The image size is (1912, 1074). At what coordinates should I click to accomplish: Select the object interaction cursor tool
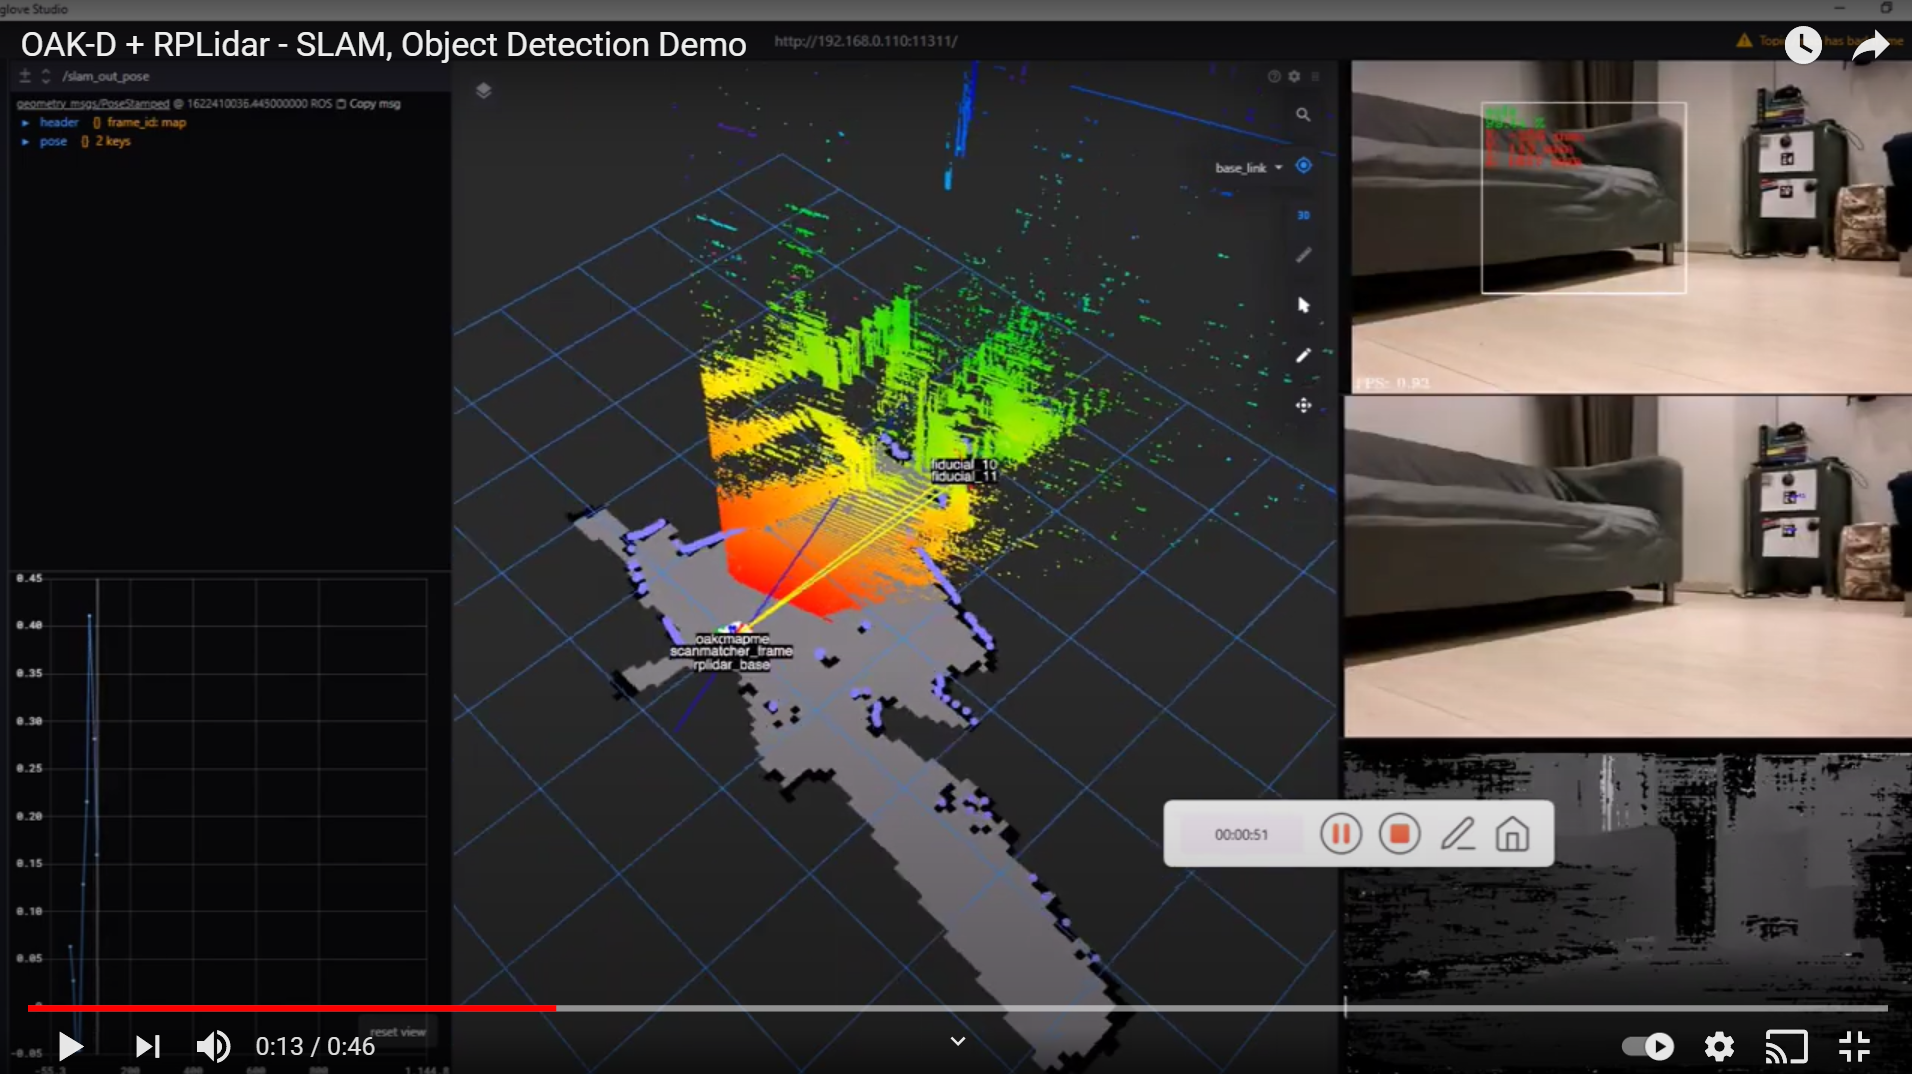pos(1303,305)
